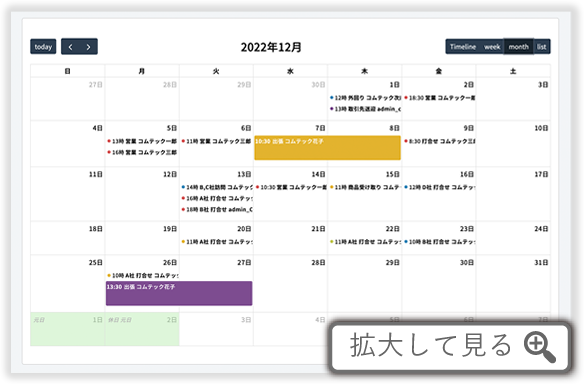The width and height of the screenshot is (584, 384).
Task: Select day number 17日
Action: pyautogui.click(x=541, y=174)
